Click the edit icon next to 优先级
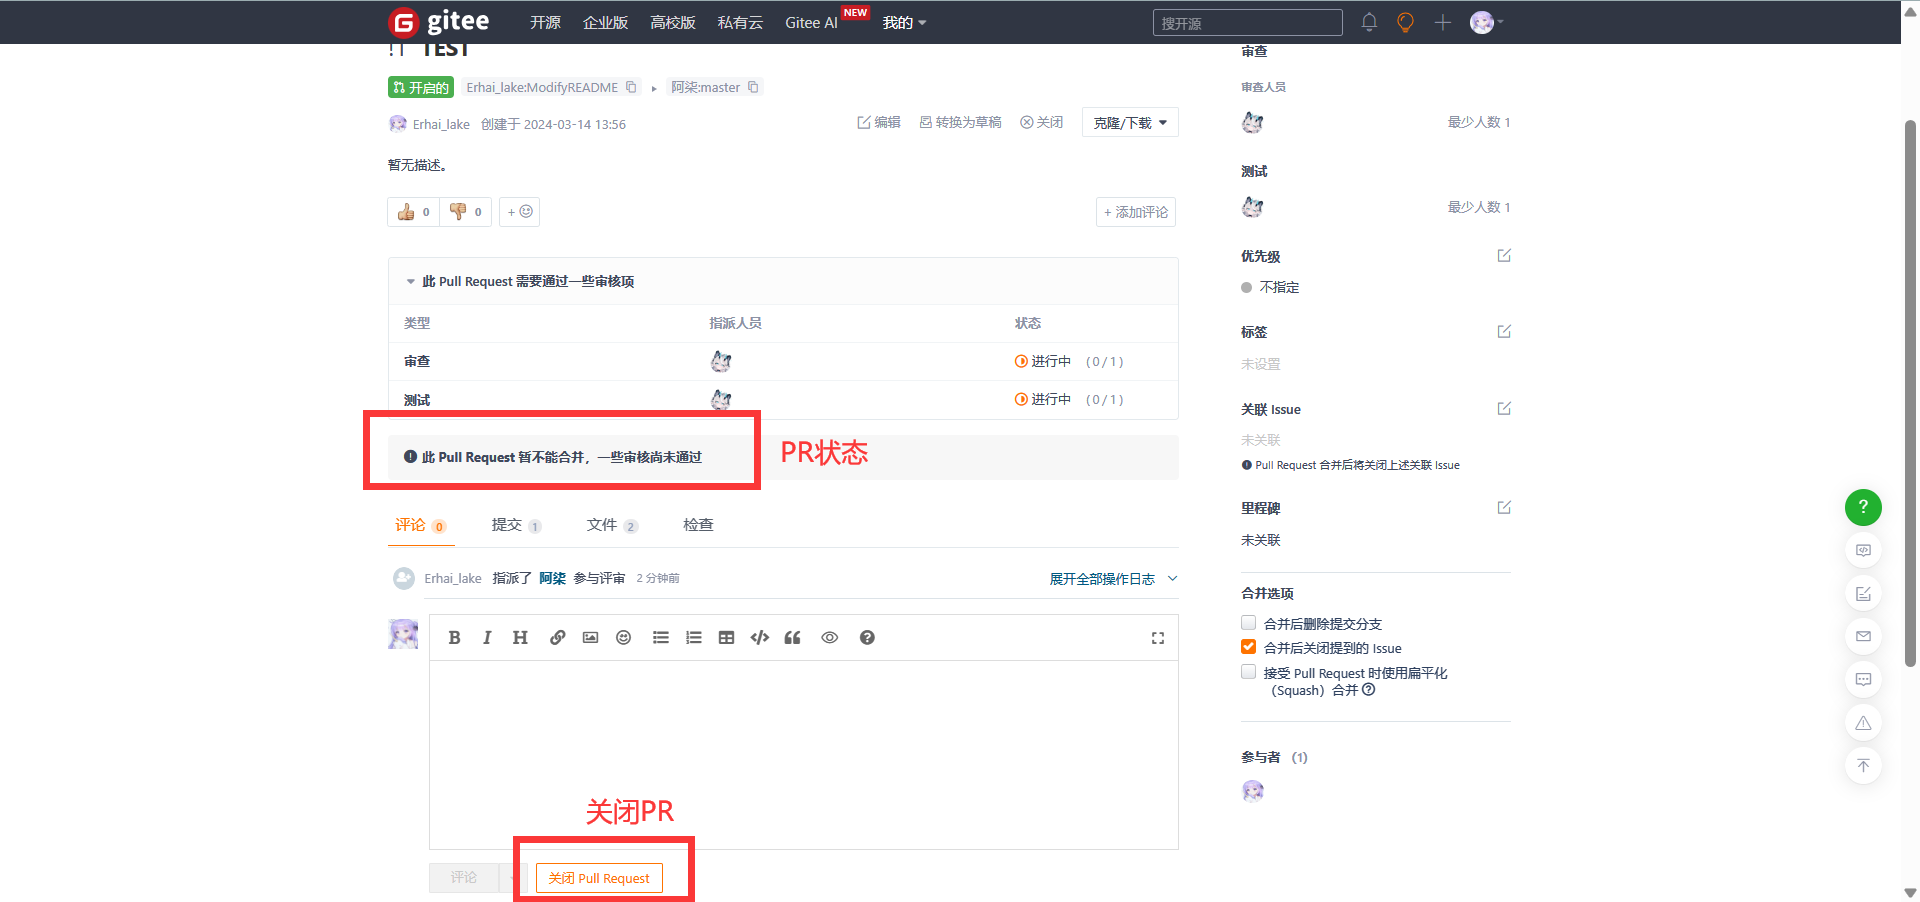Screen dimensions: 1920x902 [1503, 256]
